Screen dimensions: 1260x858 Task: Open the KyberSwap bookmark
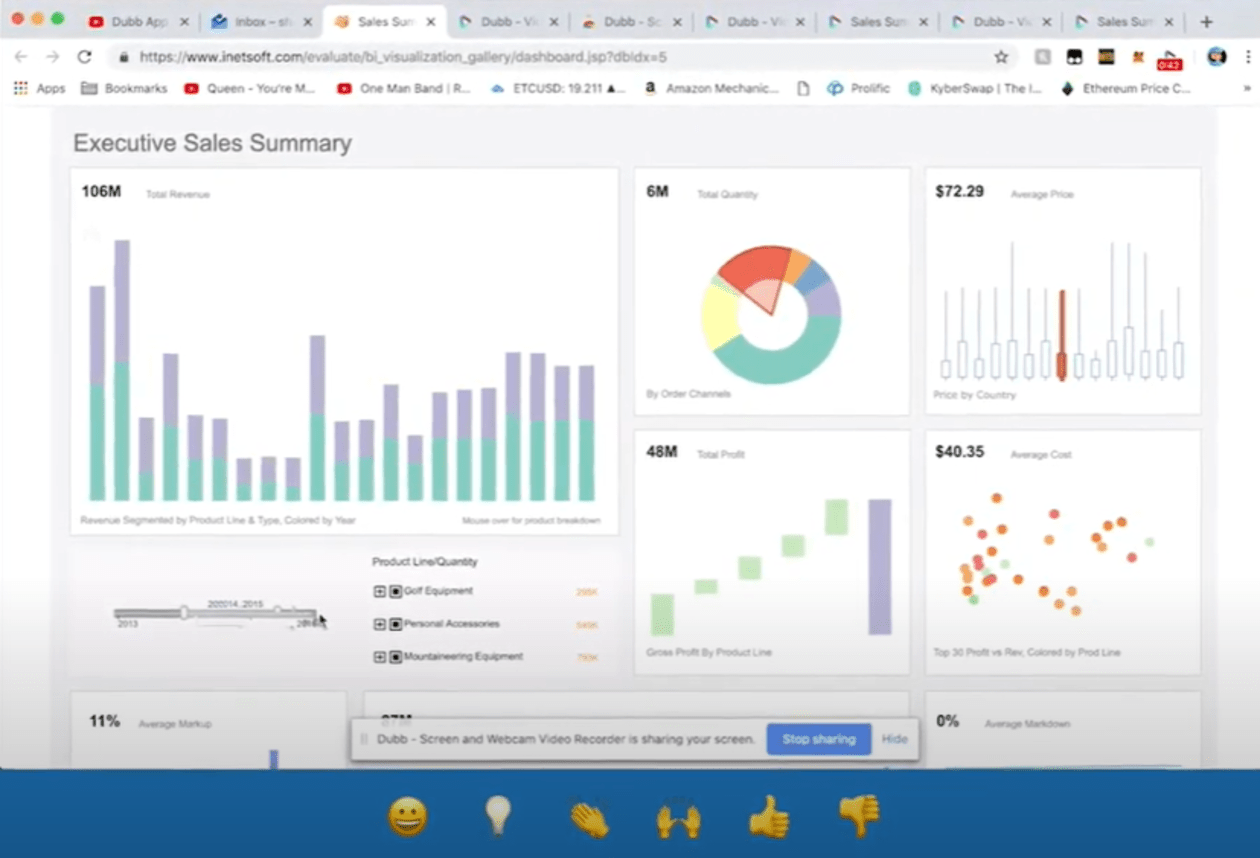point(974,88)
